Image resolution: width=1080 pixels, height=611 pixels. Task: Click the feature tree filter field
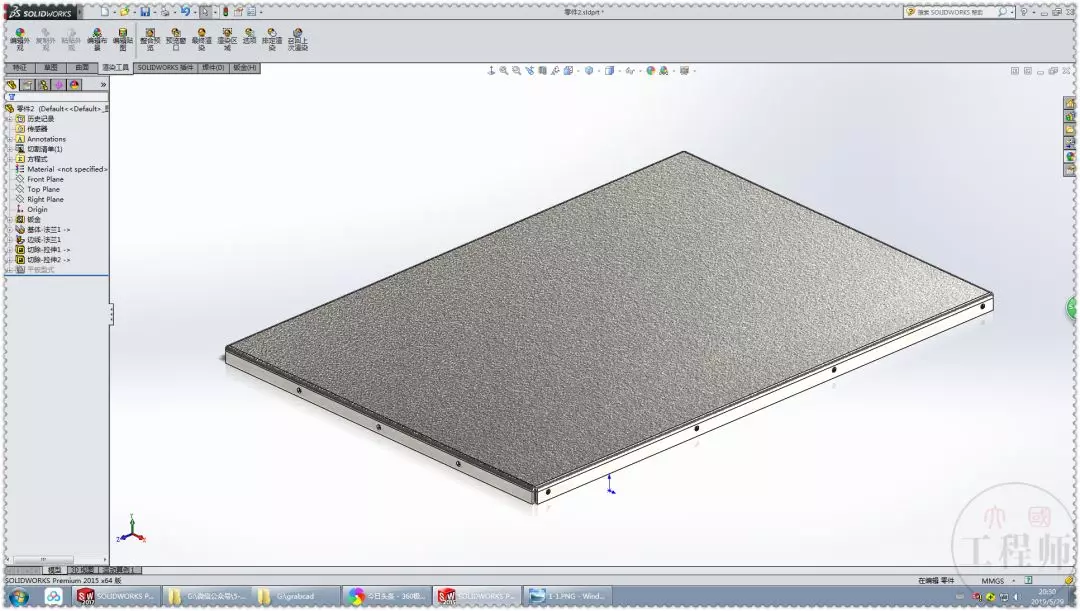click(56, 97)
